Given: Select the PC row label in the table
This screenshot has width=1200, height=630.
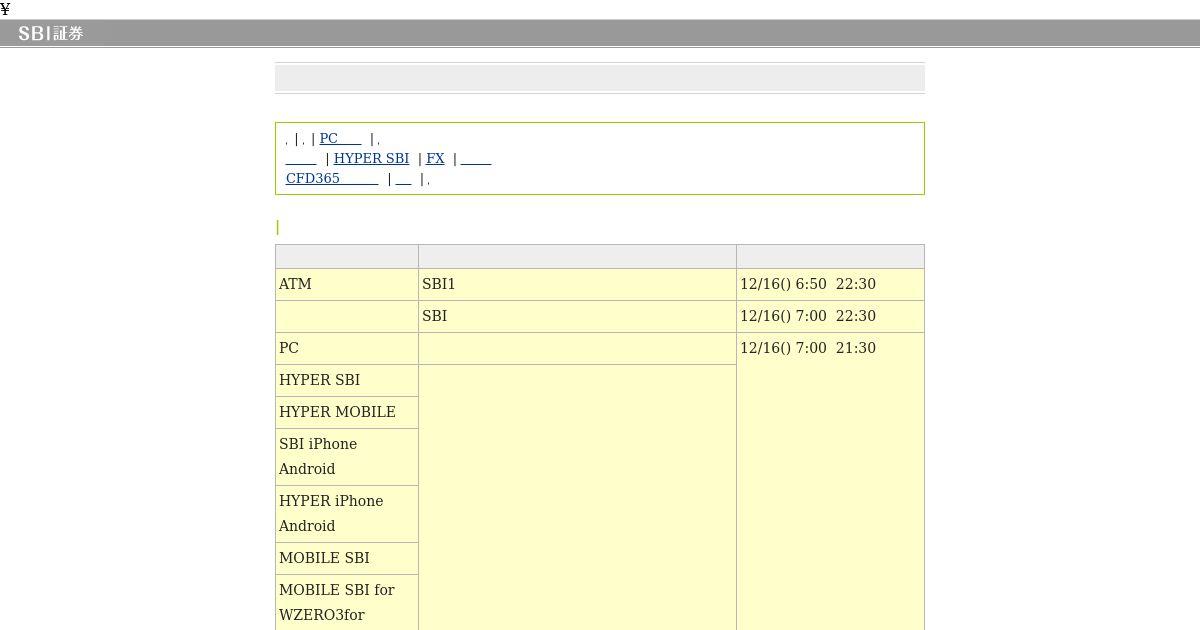Looking at the screenshot, I should tap(347, 348).
